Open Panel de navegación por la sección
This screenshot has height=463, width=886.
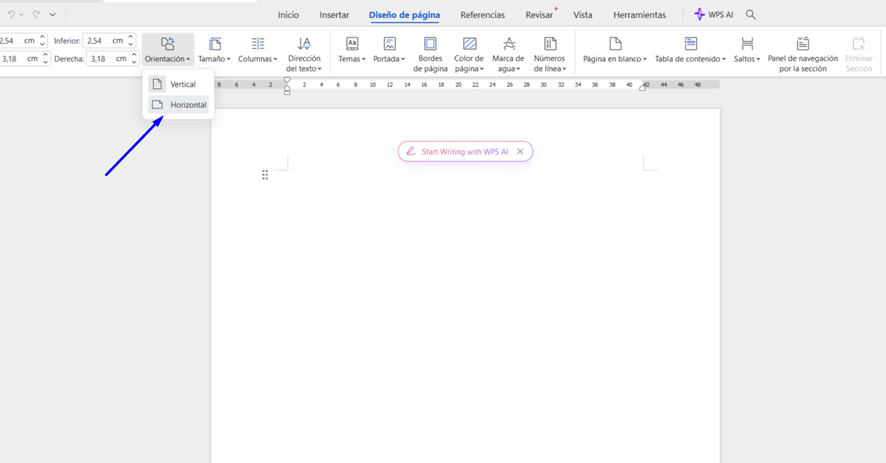[802, 44]
